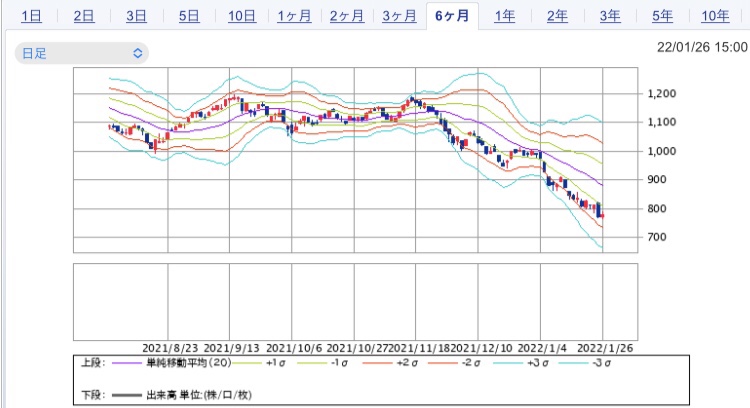The image size is (750, 408).
Task: Open the 日足 interval dropdown
Action: coord(82,53)
